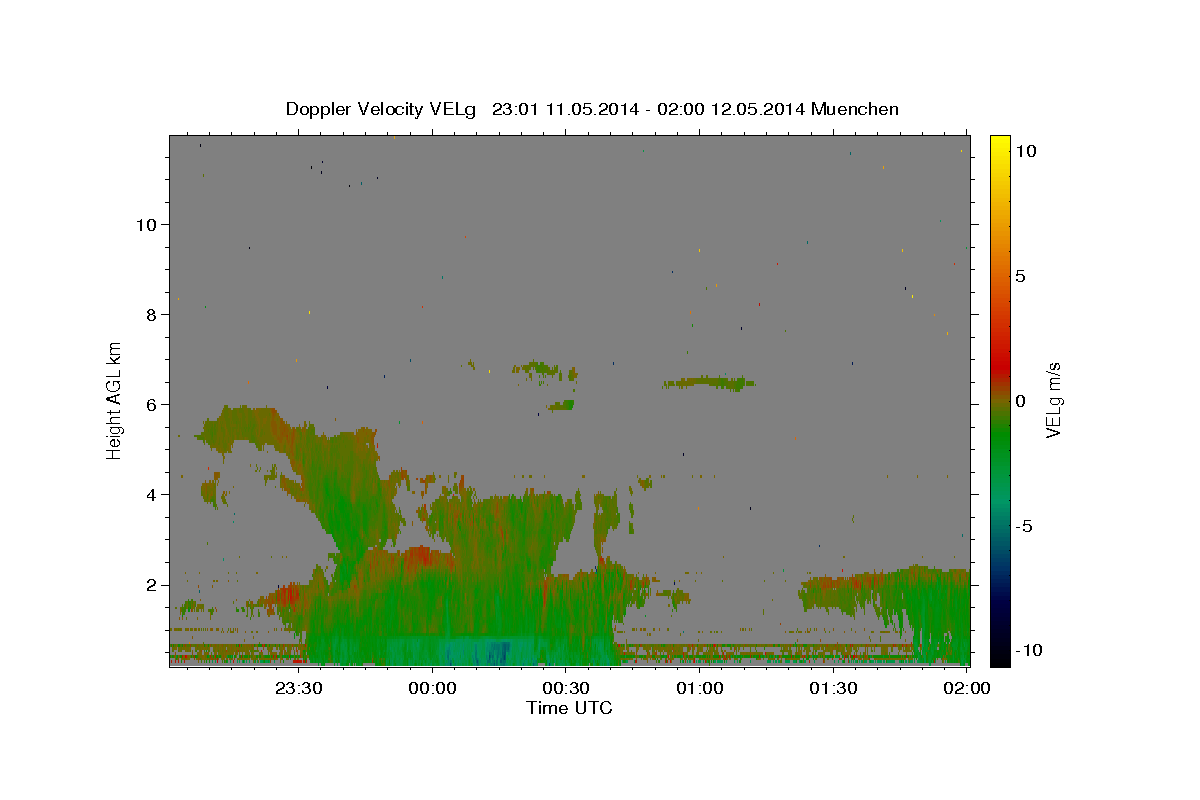Image resolution: width=1200 pixels, height=800 pixels.
Task: Select the 'Muenchen' location text in title
Action: (856, 109)
